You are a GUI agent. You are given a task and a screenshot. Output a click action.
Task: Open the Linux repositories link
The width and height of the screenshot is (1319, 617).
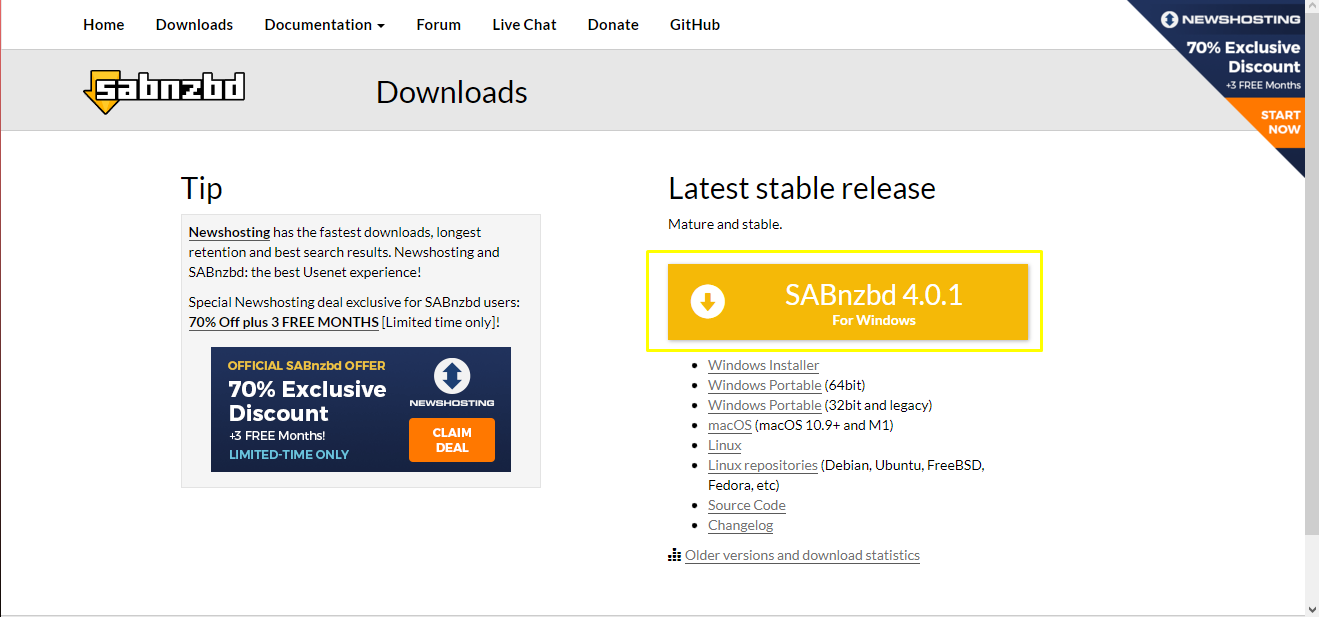pos(762,465)
